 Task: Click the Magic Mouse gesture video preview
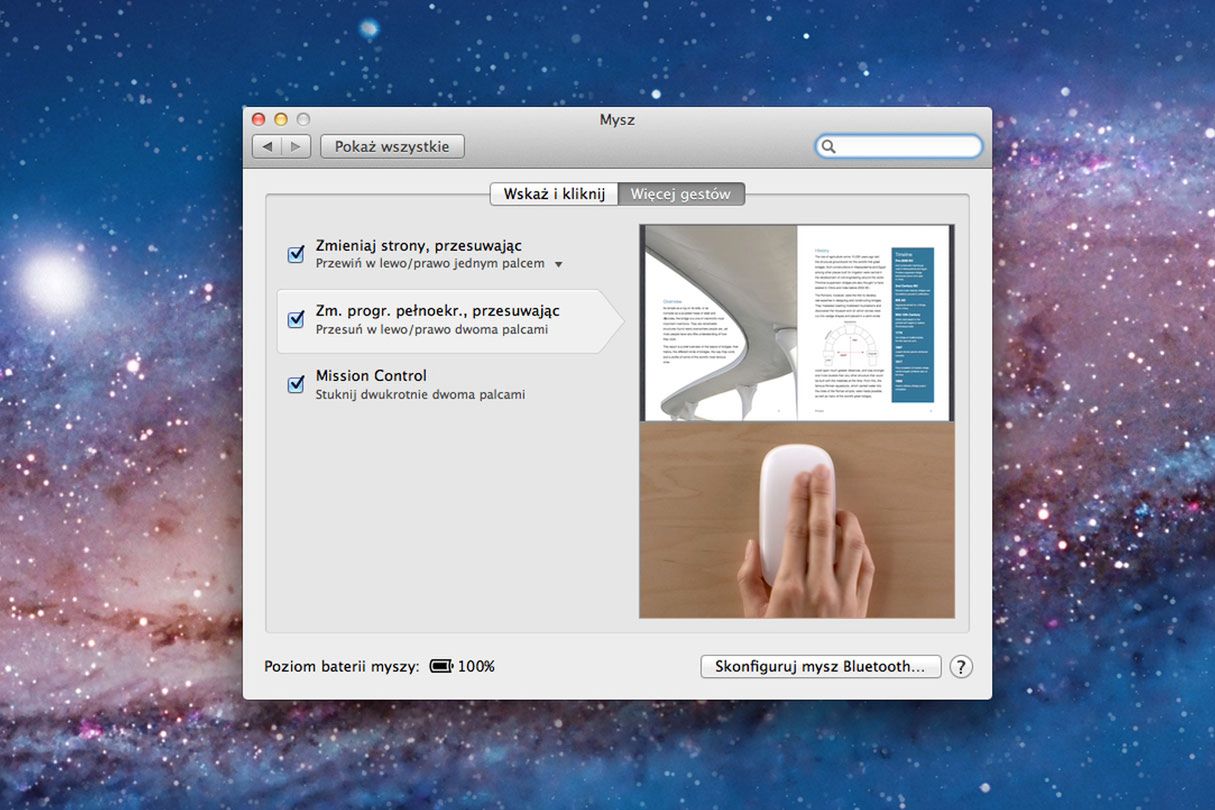797,519
